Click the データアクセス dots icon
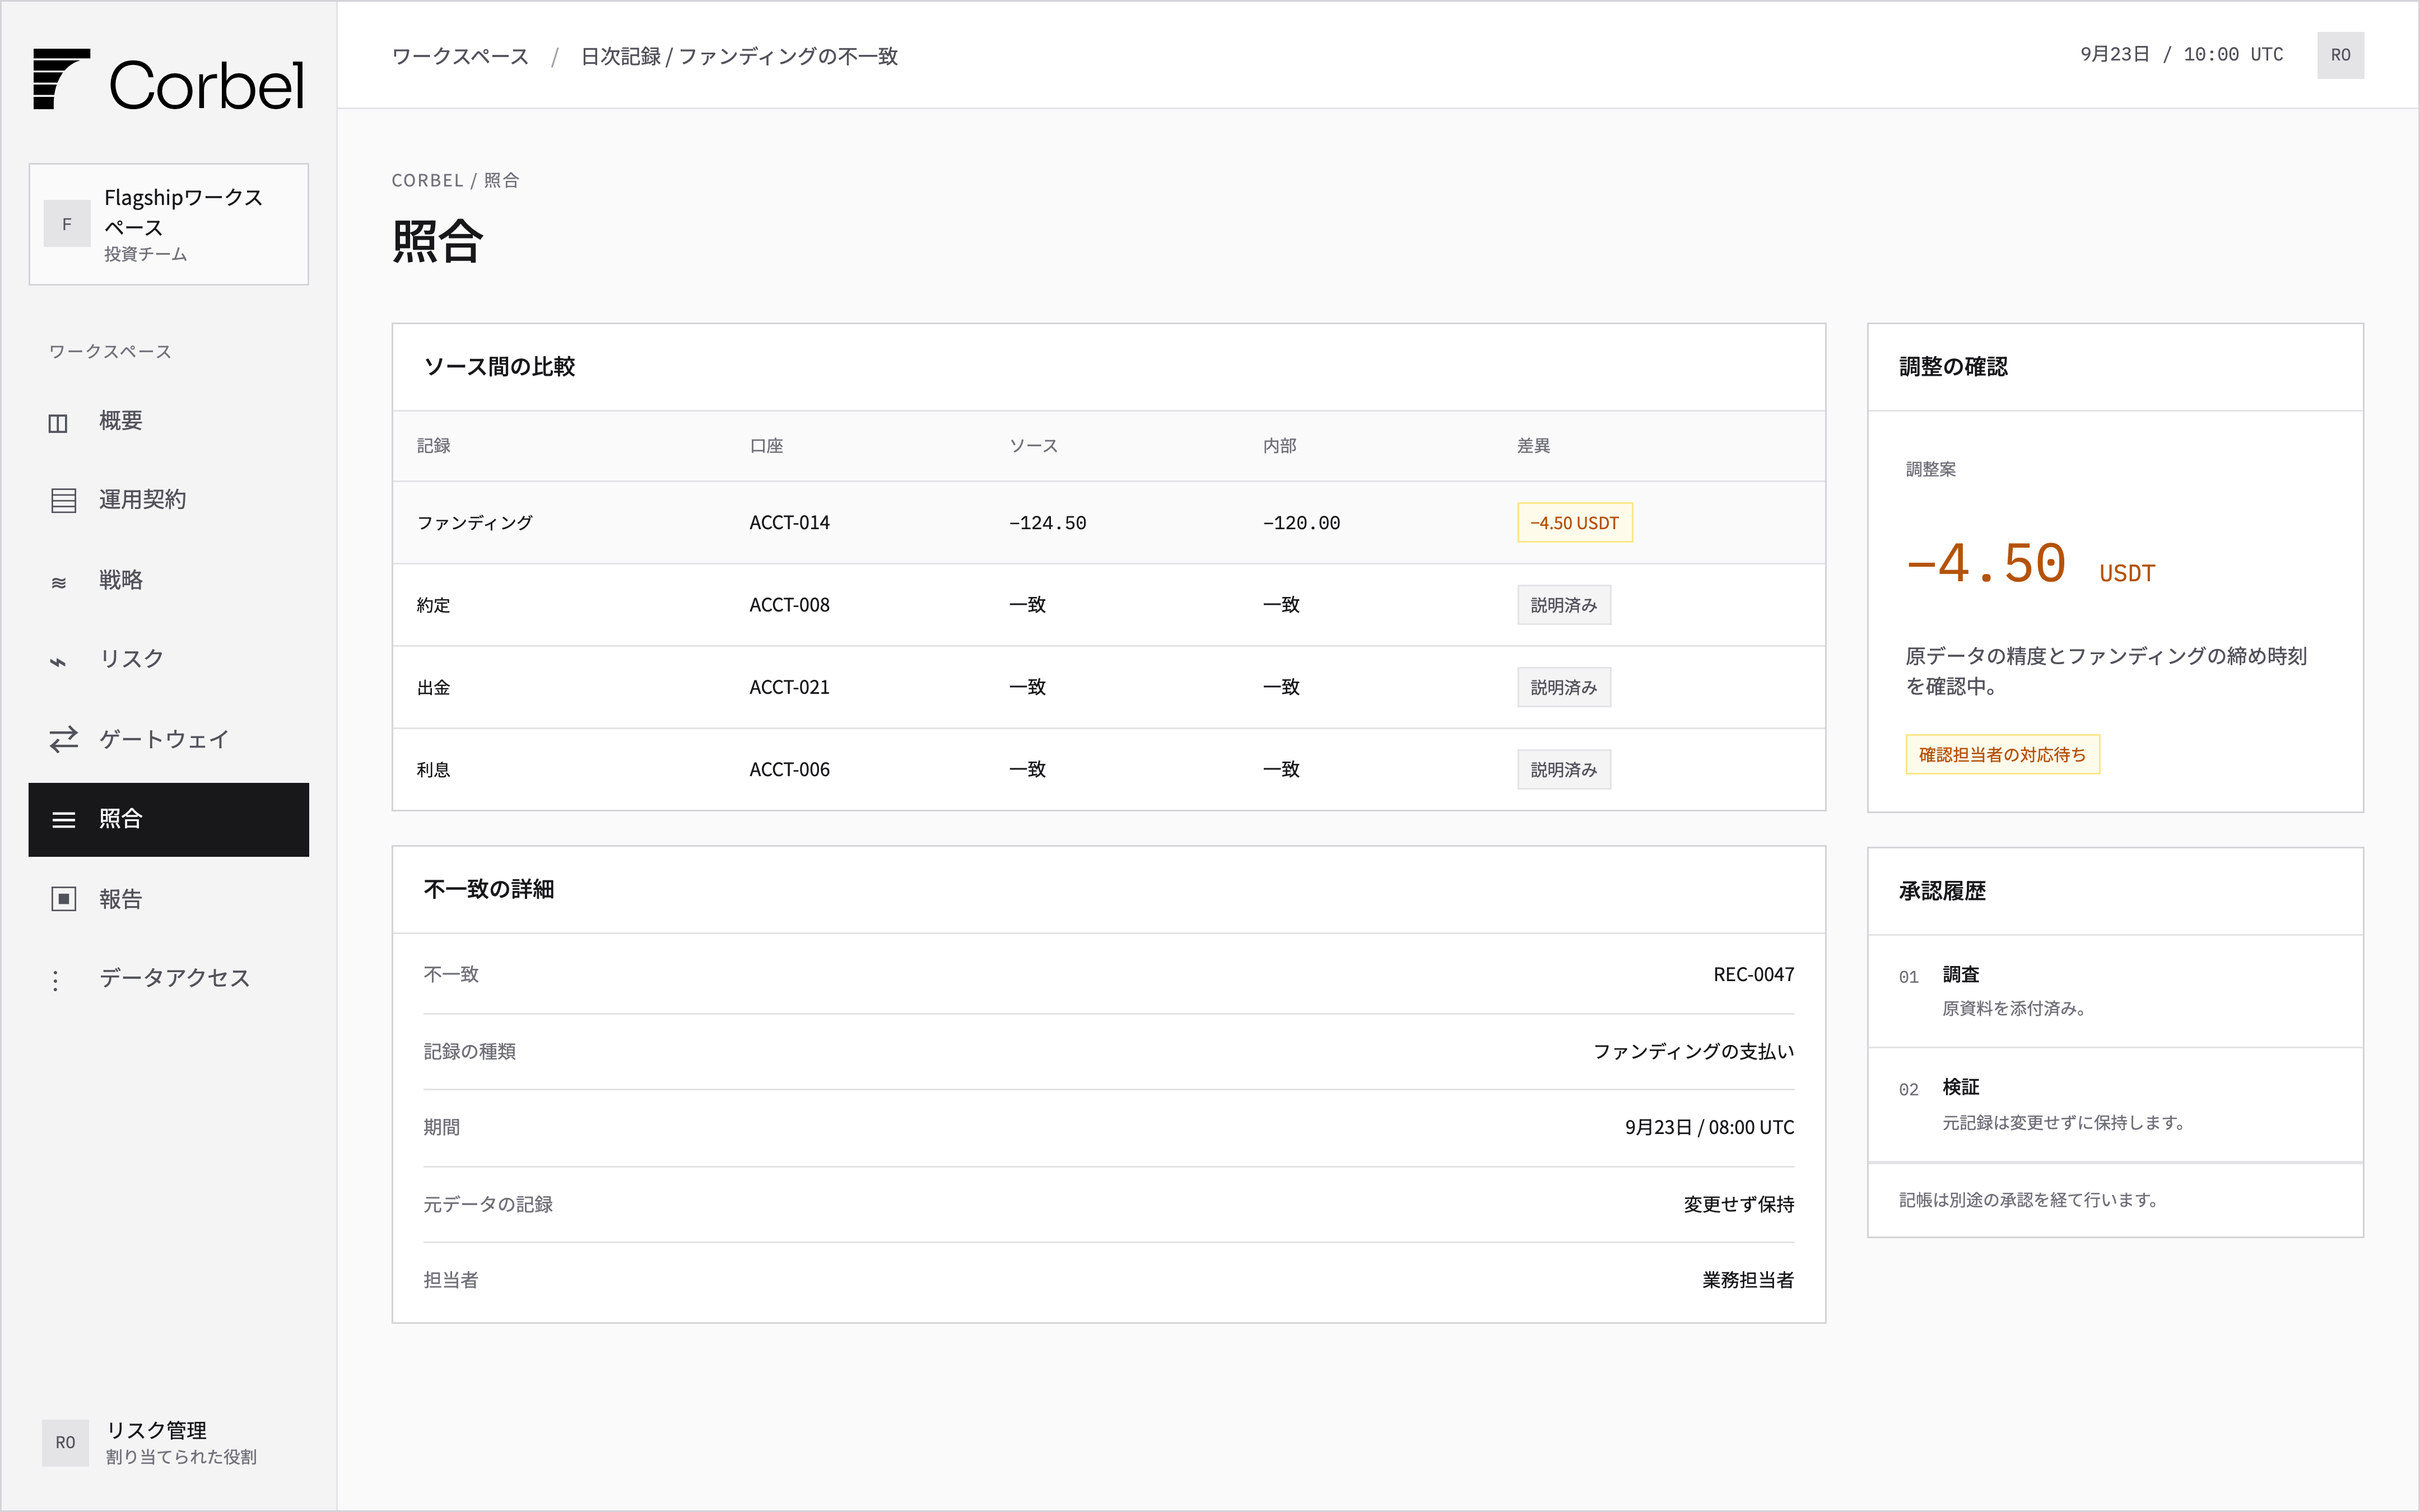2420x1512 pixels. 56,980
